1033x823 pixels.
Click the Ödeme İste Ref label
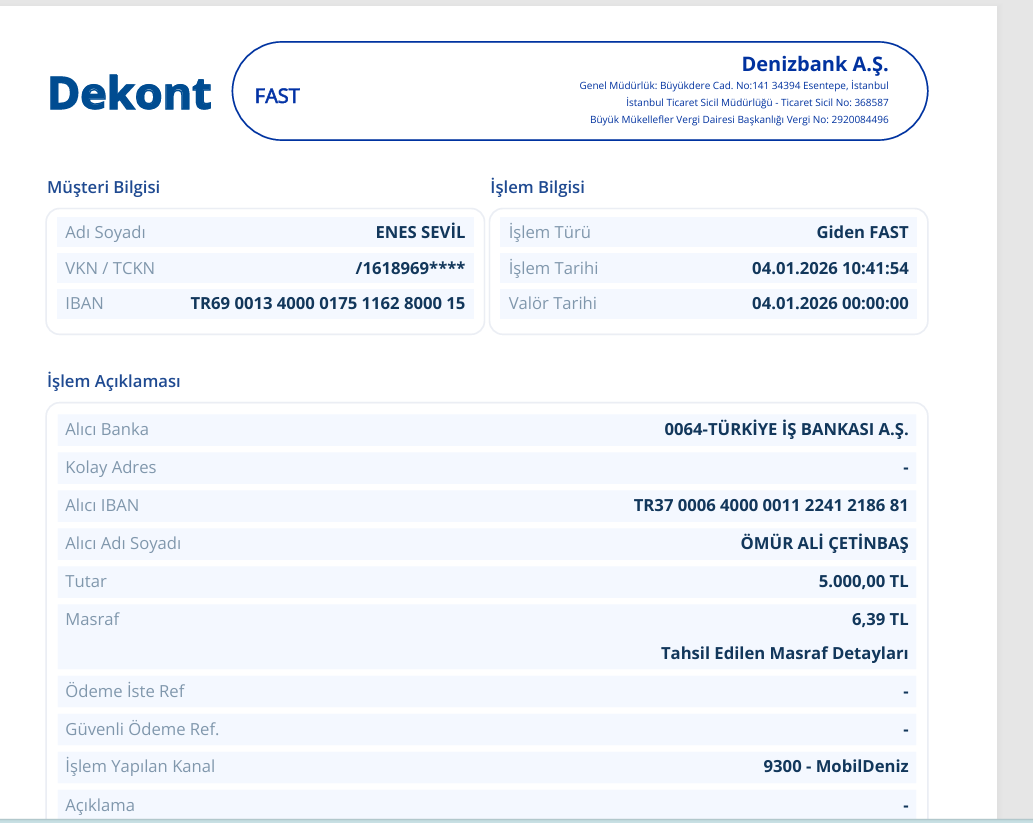click(125, 691)
